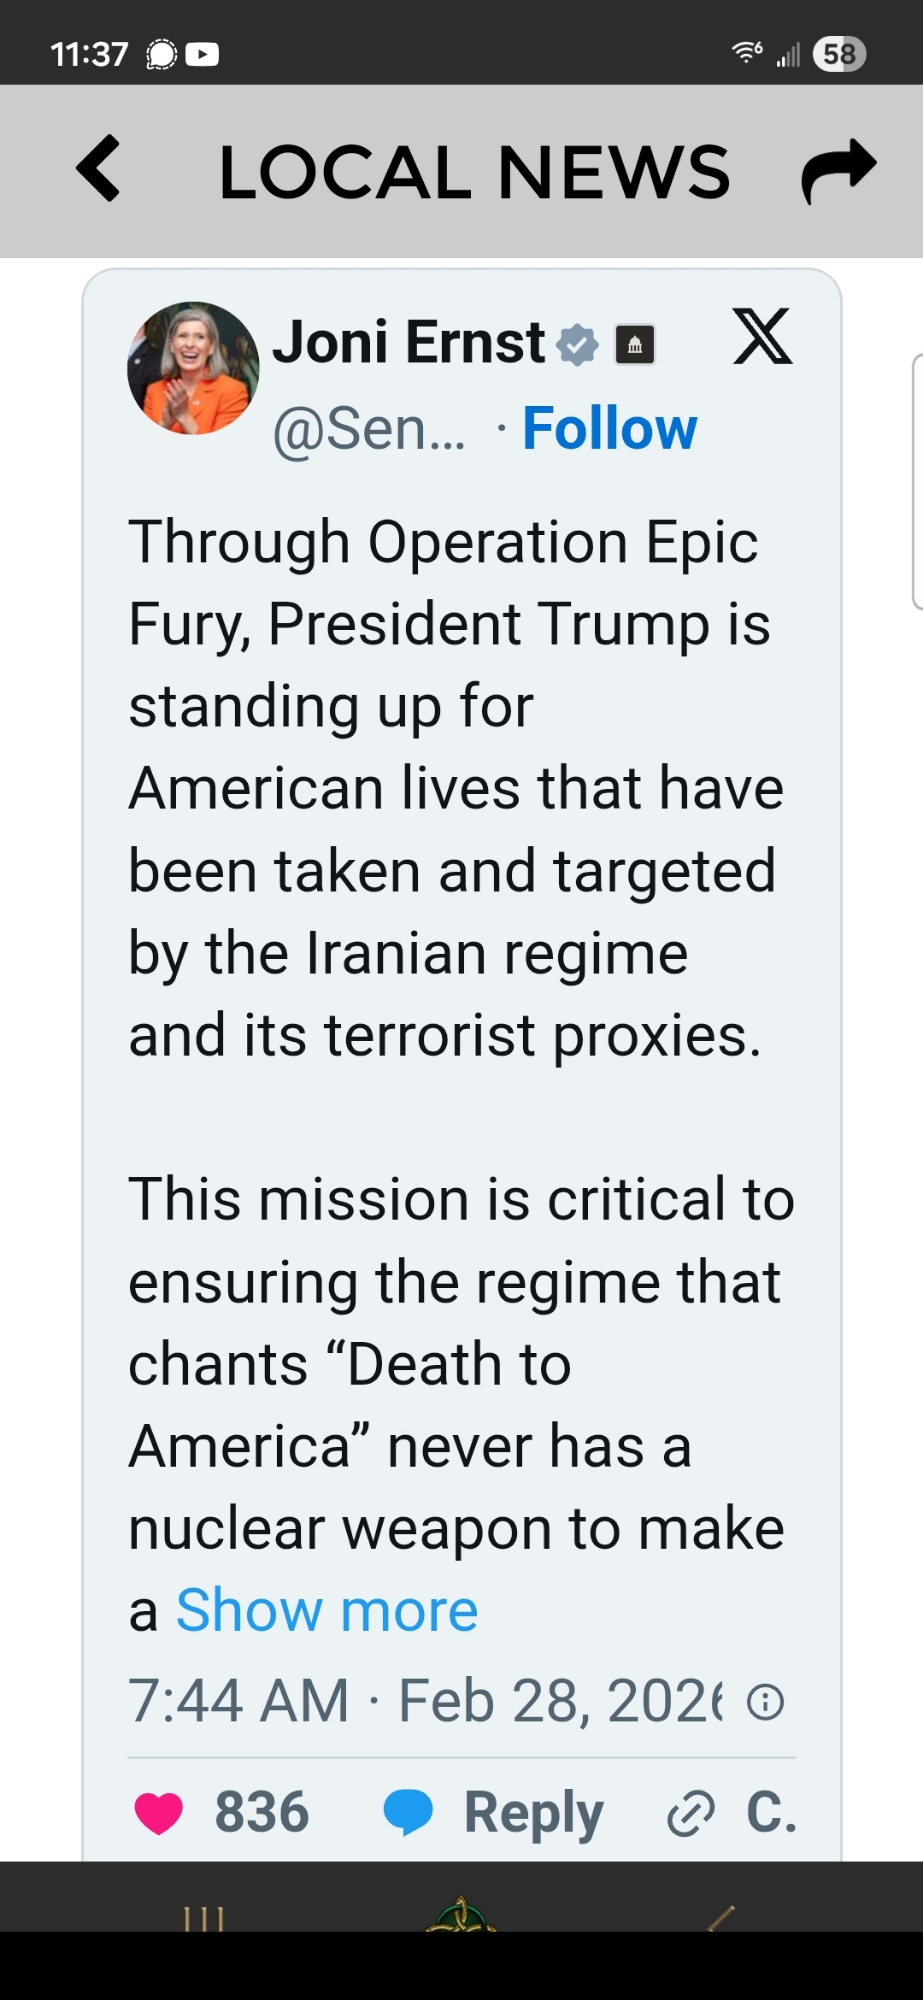Open the Joni Ernst profile name
The image size is (923, 2000).
[409, 342]
